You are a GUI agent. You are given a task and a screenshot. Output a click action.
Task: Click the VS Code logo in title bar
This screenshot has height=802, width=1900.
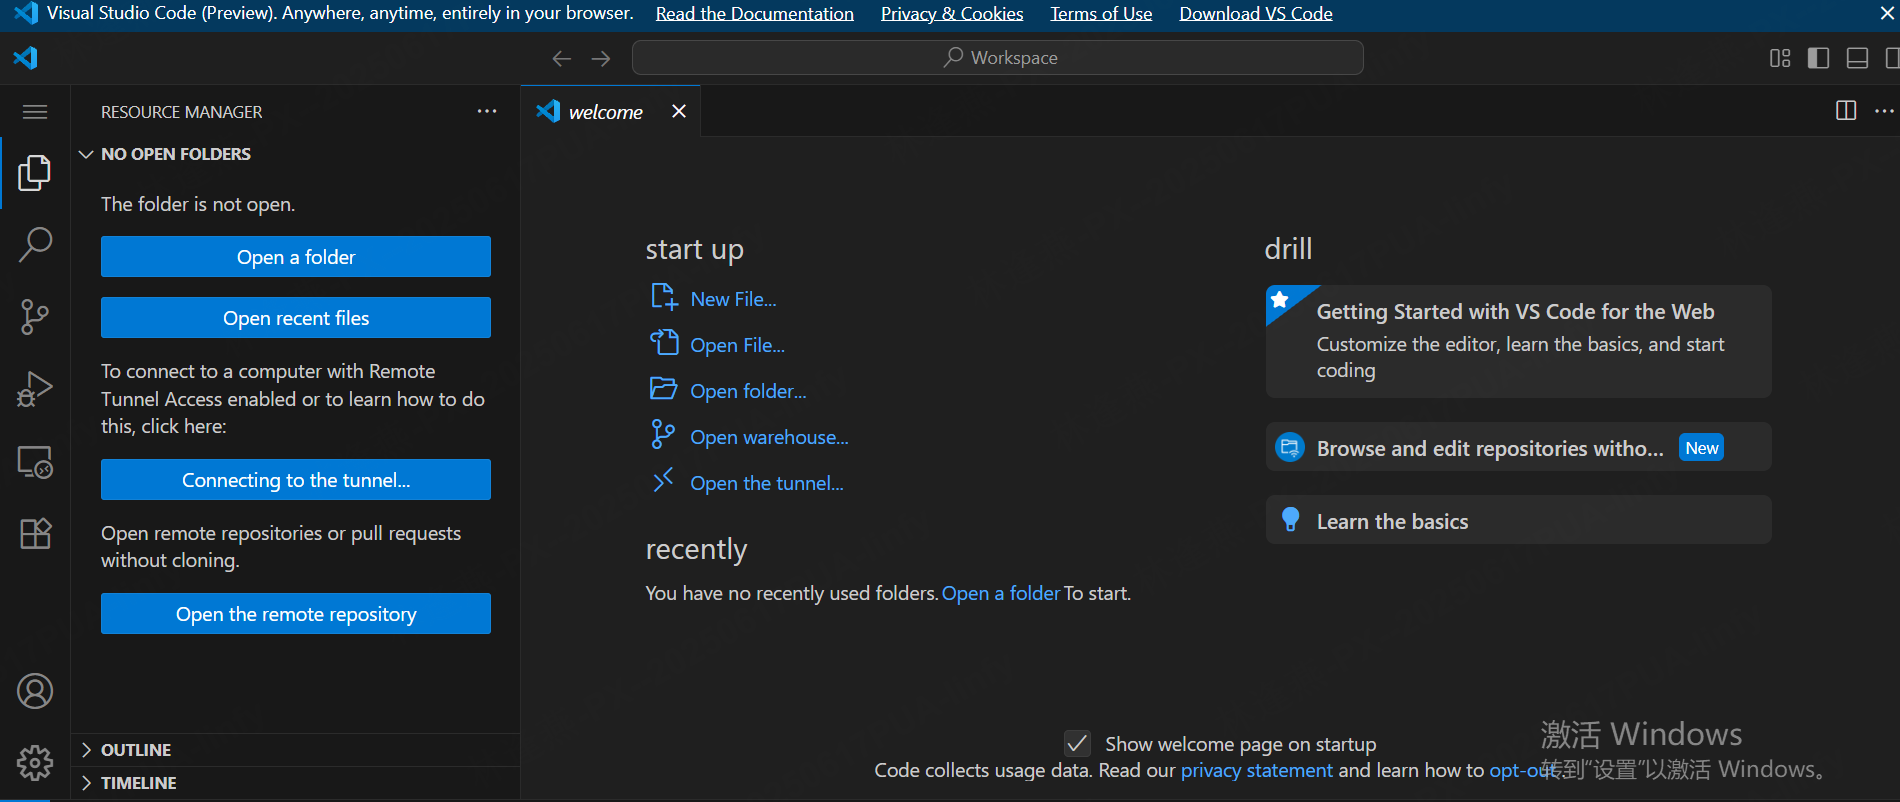pos(25,58)
